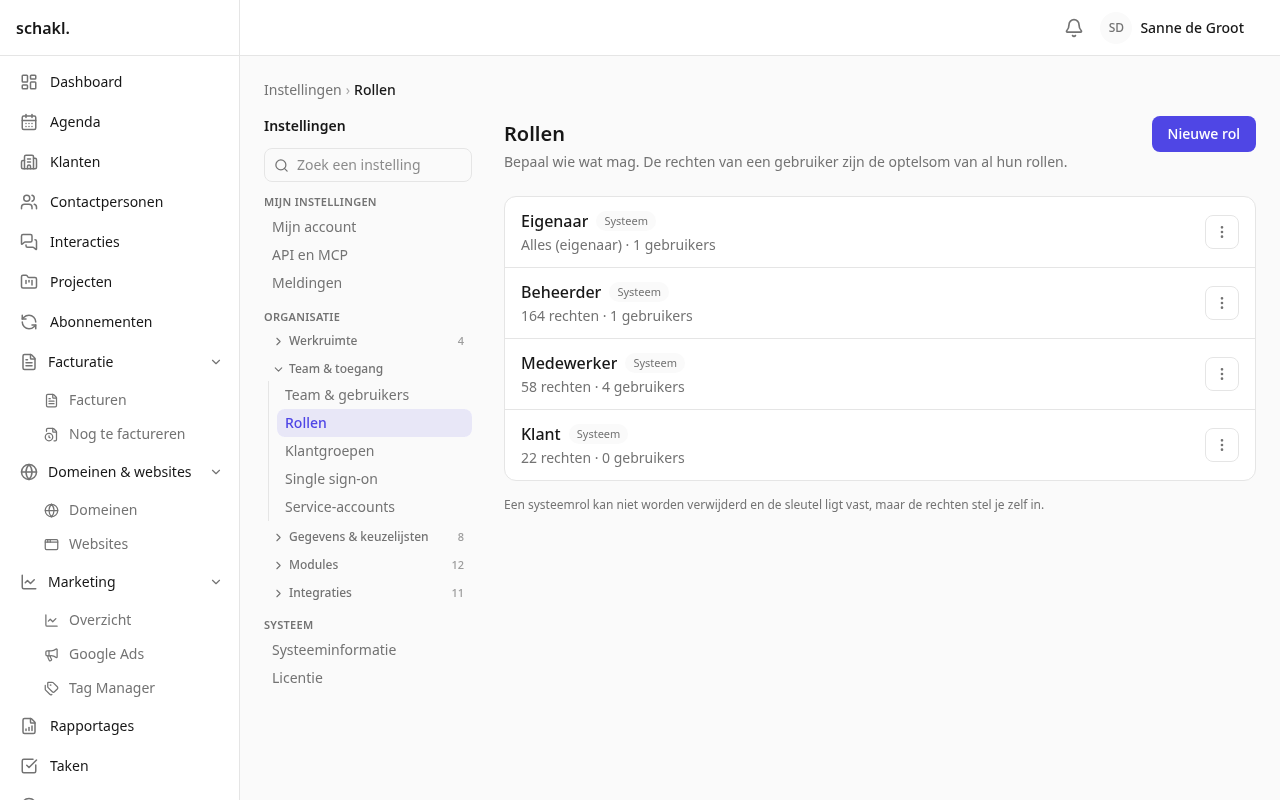The image size is (1280, 800).
Task: Open the Beheerder role options menu
Action: 1222,303
